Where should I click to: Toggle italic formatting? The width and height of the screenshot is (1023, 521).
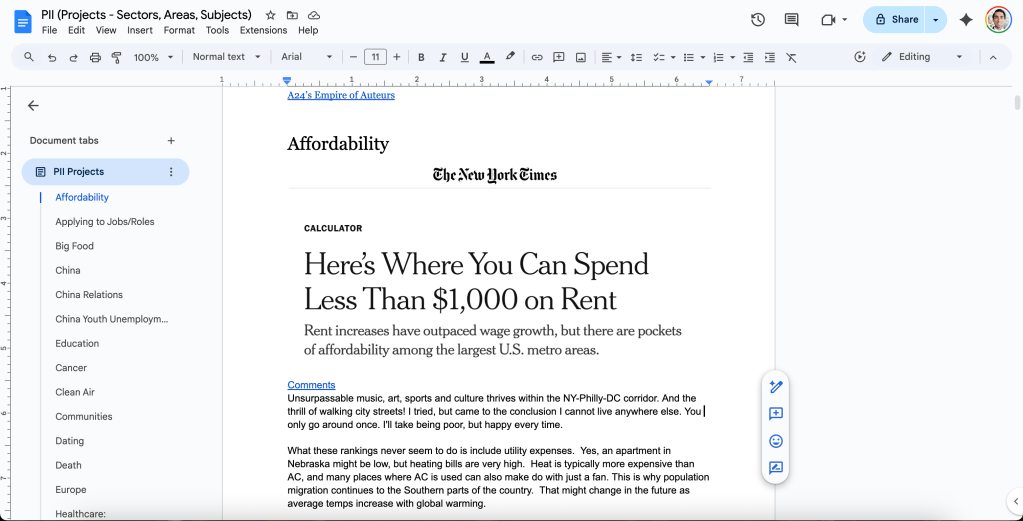pyautogui.click(x=442, y=57)
